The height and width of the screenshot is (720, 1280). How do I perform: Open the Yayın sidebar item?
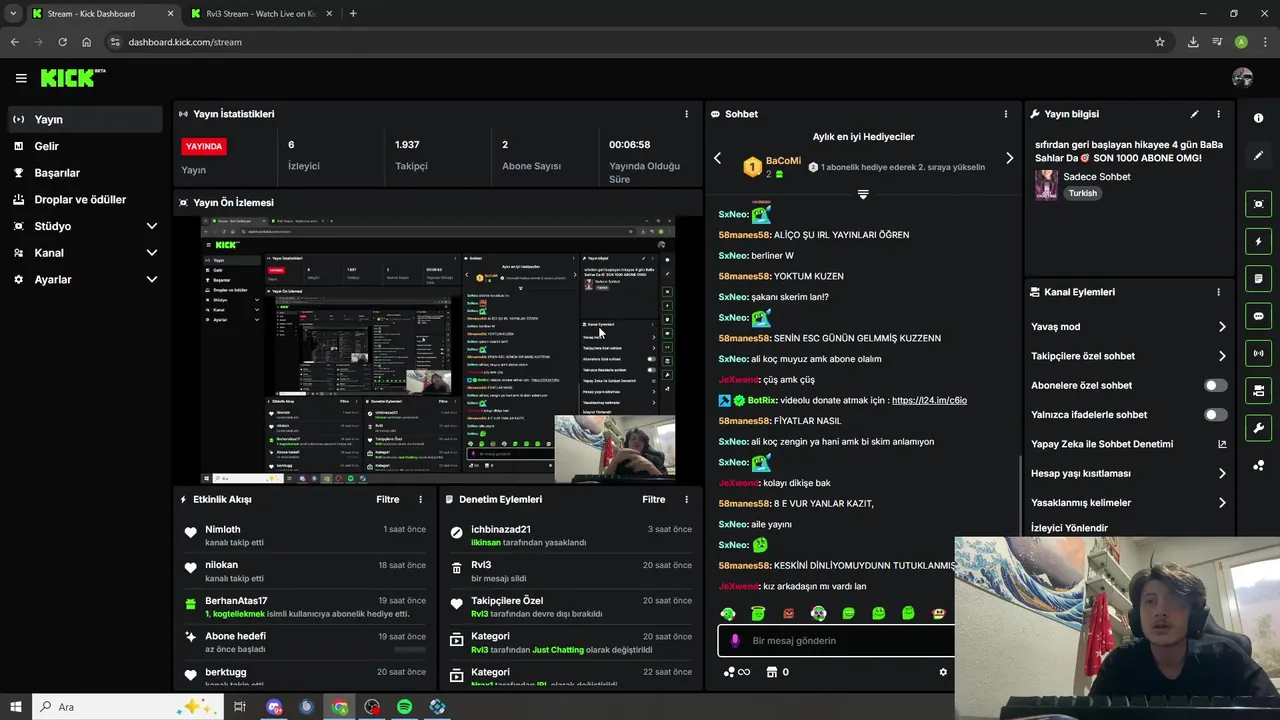pyautogui.click(x=84, y=119)
